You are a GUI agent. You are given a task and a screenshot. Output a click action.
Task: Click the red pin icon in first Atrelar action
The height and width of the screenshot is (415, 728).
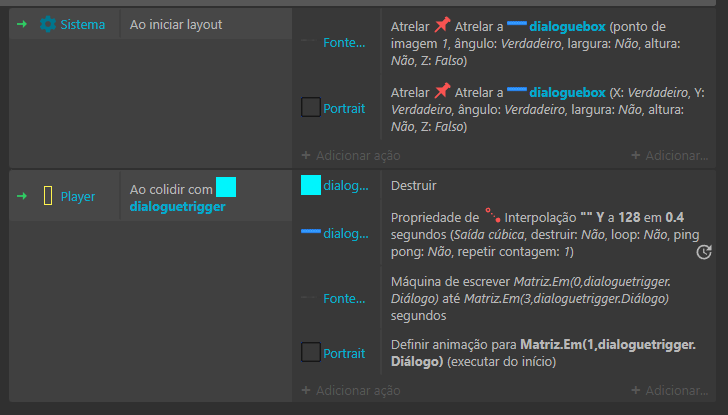coord(442,25)
